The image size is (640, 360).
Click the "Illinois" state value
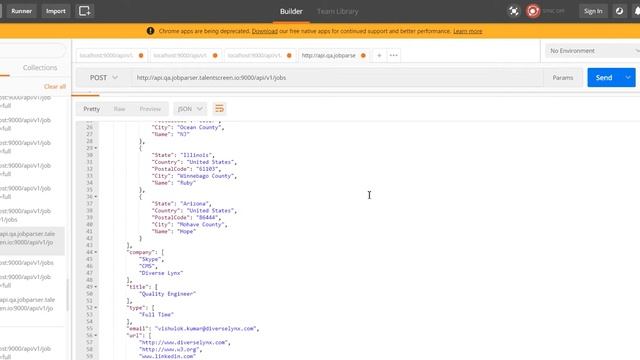click(196, 155)
